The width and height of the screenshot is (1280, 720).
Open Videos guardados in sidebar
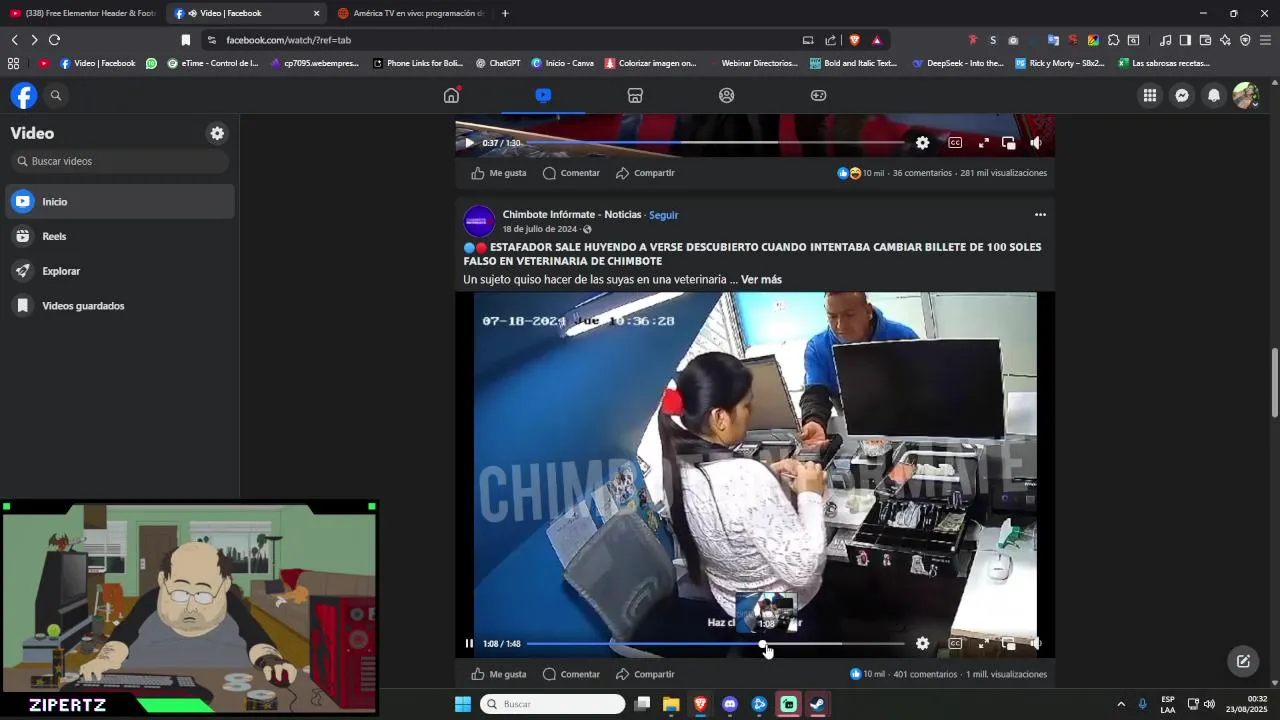point(120,306)
